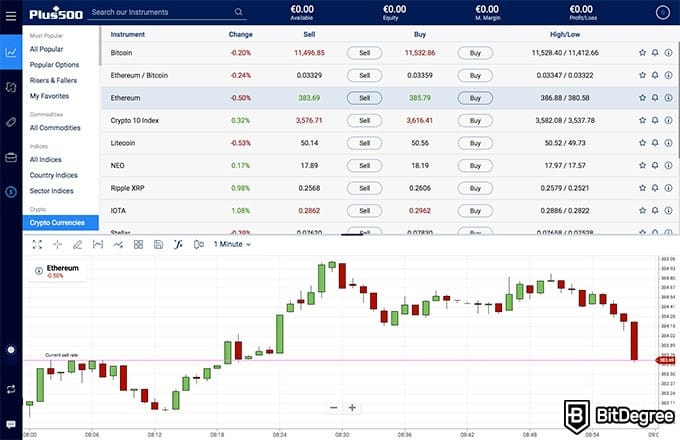Image resolution: width=680 pixels, height=440 pixels.
Task: Open the indicators function icon
Action: coord(178,244)
